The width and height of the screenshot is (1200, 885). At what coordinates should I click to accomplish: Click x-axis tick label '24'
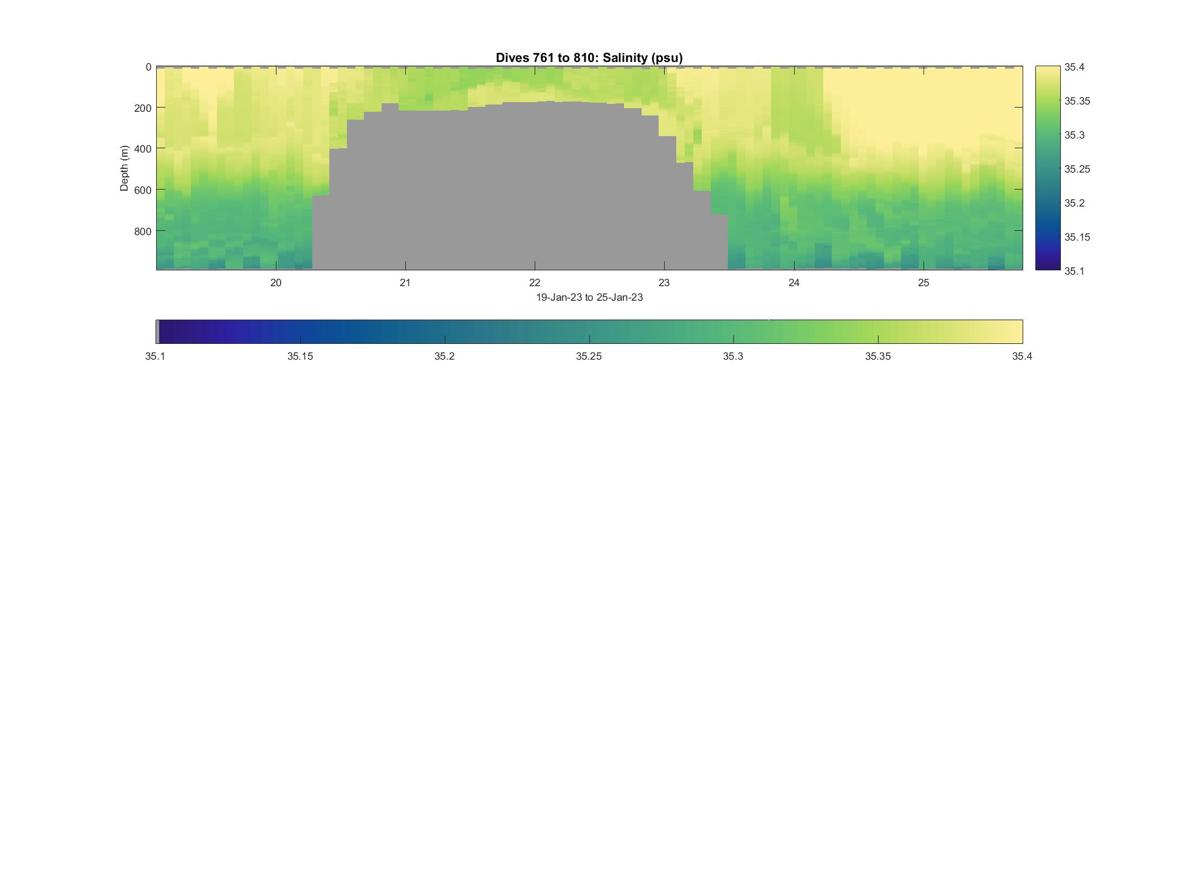click(x=794, y=283)
